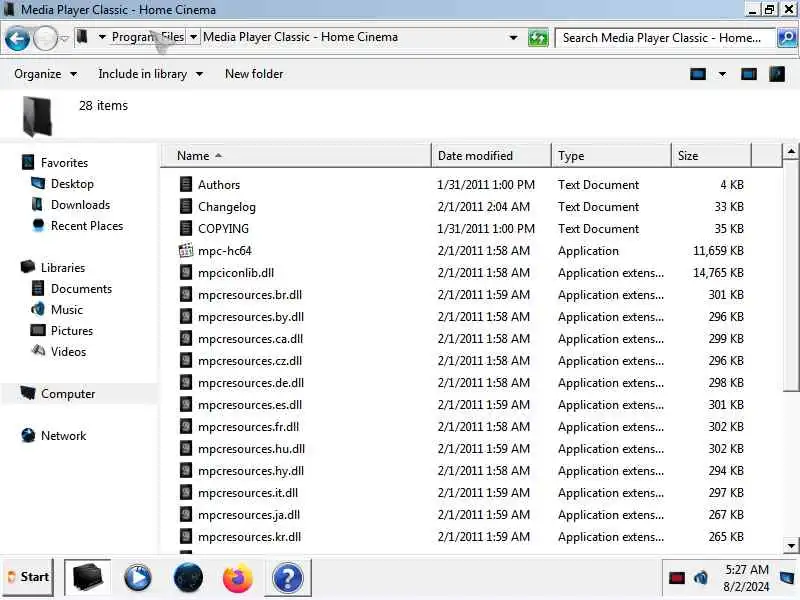Open Desktop in Favorites
This screenshot has height=600, width=800.
coord(72,184)
